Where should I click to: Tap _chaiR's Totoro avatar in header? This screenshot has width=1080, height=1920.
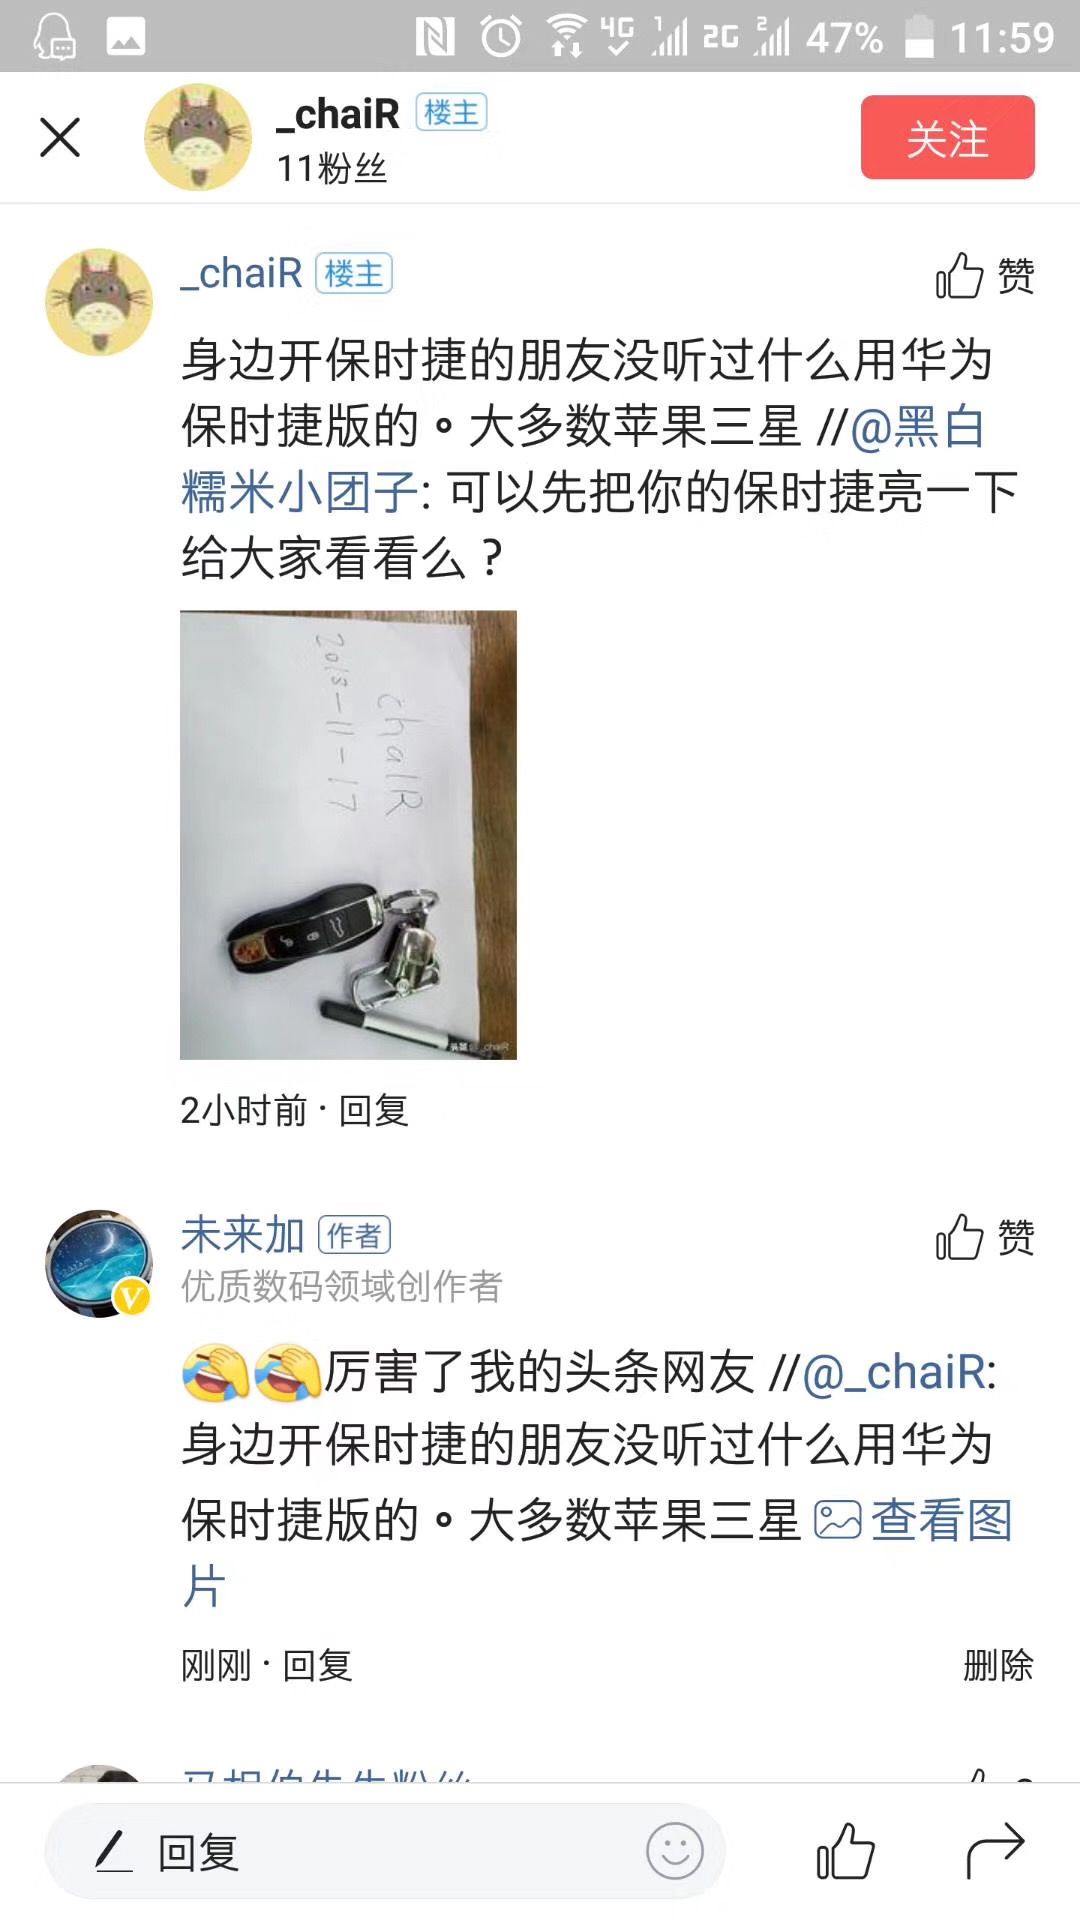pyautogui.click(x=198, y=137)
